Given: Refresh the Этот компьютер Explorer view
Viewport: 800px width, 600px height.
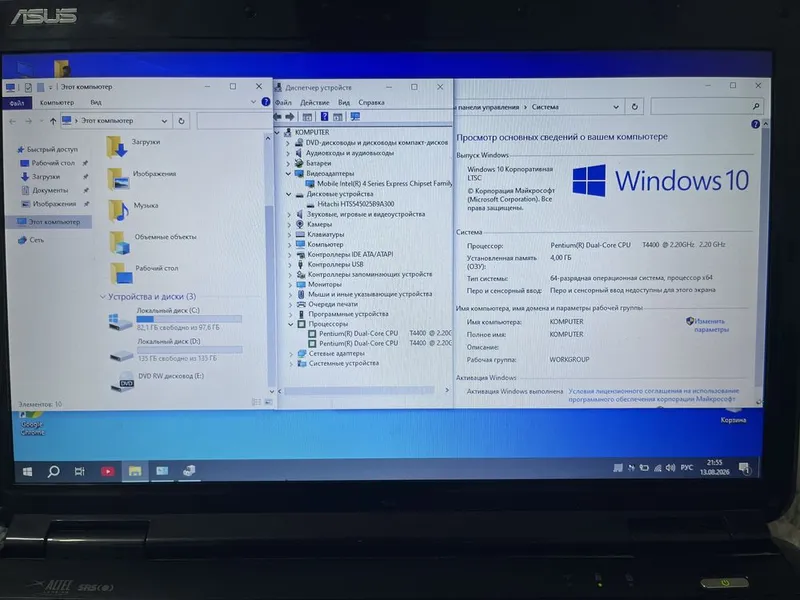Looking at the screenshot, I should (x=181, y=121).
